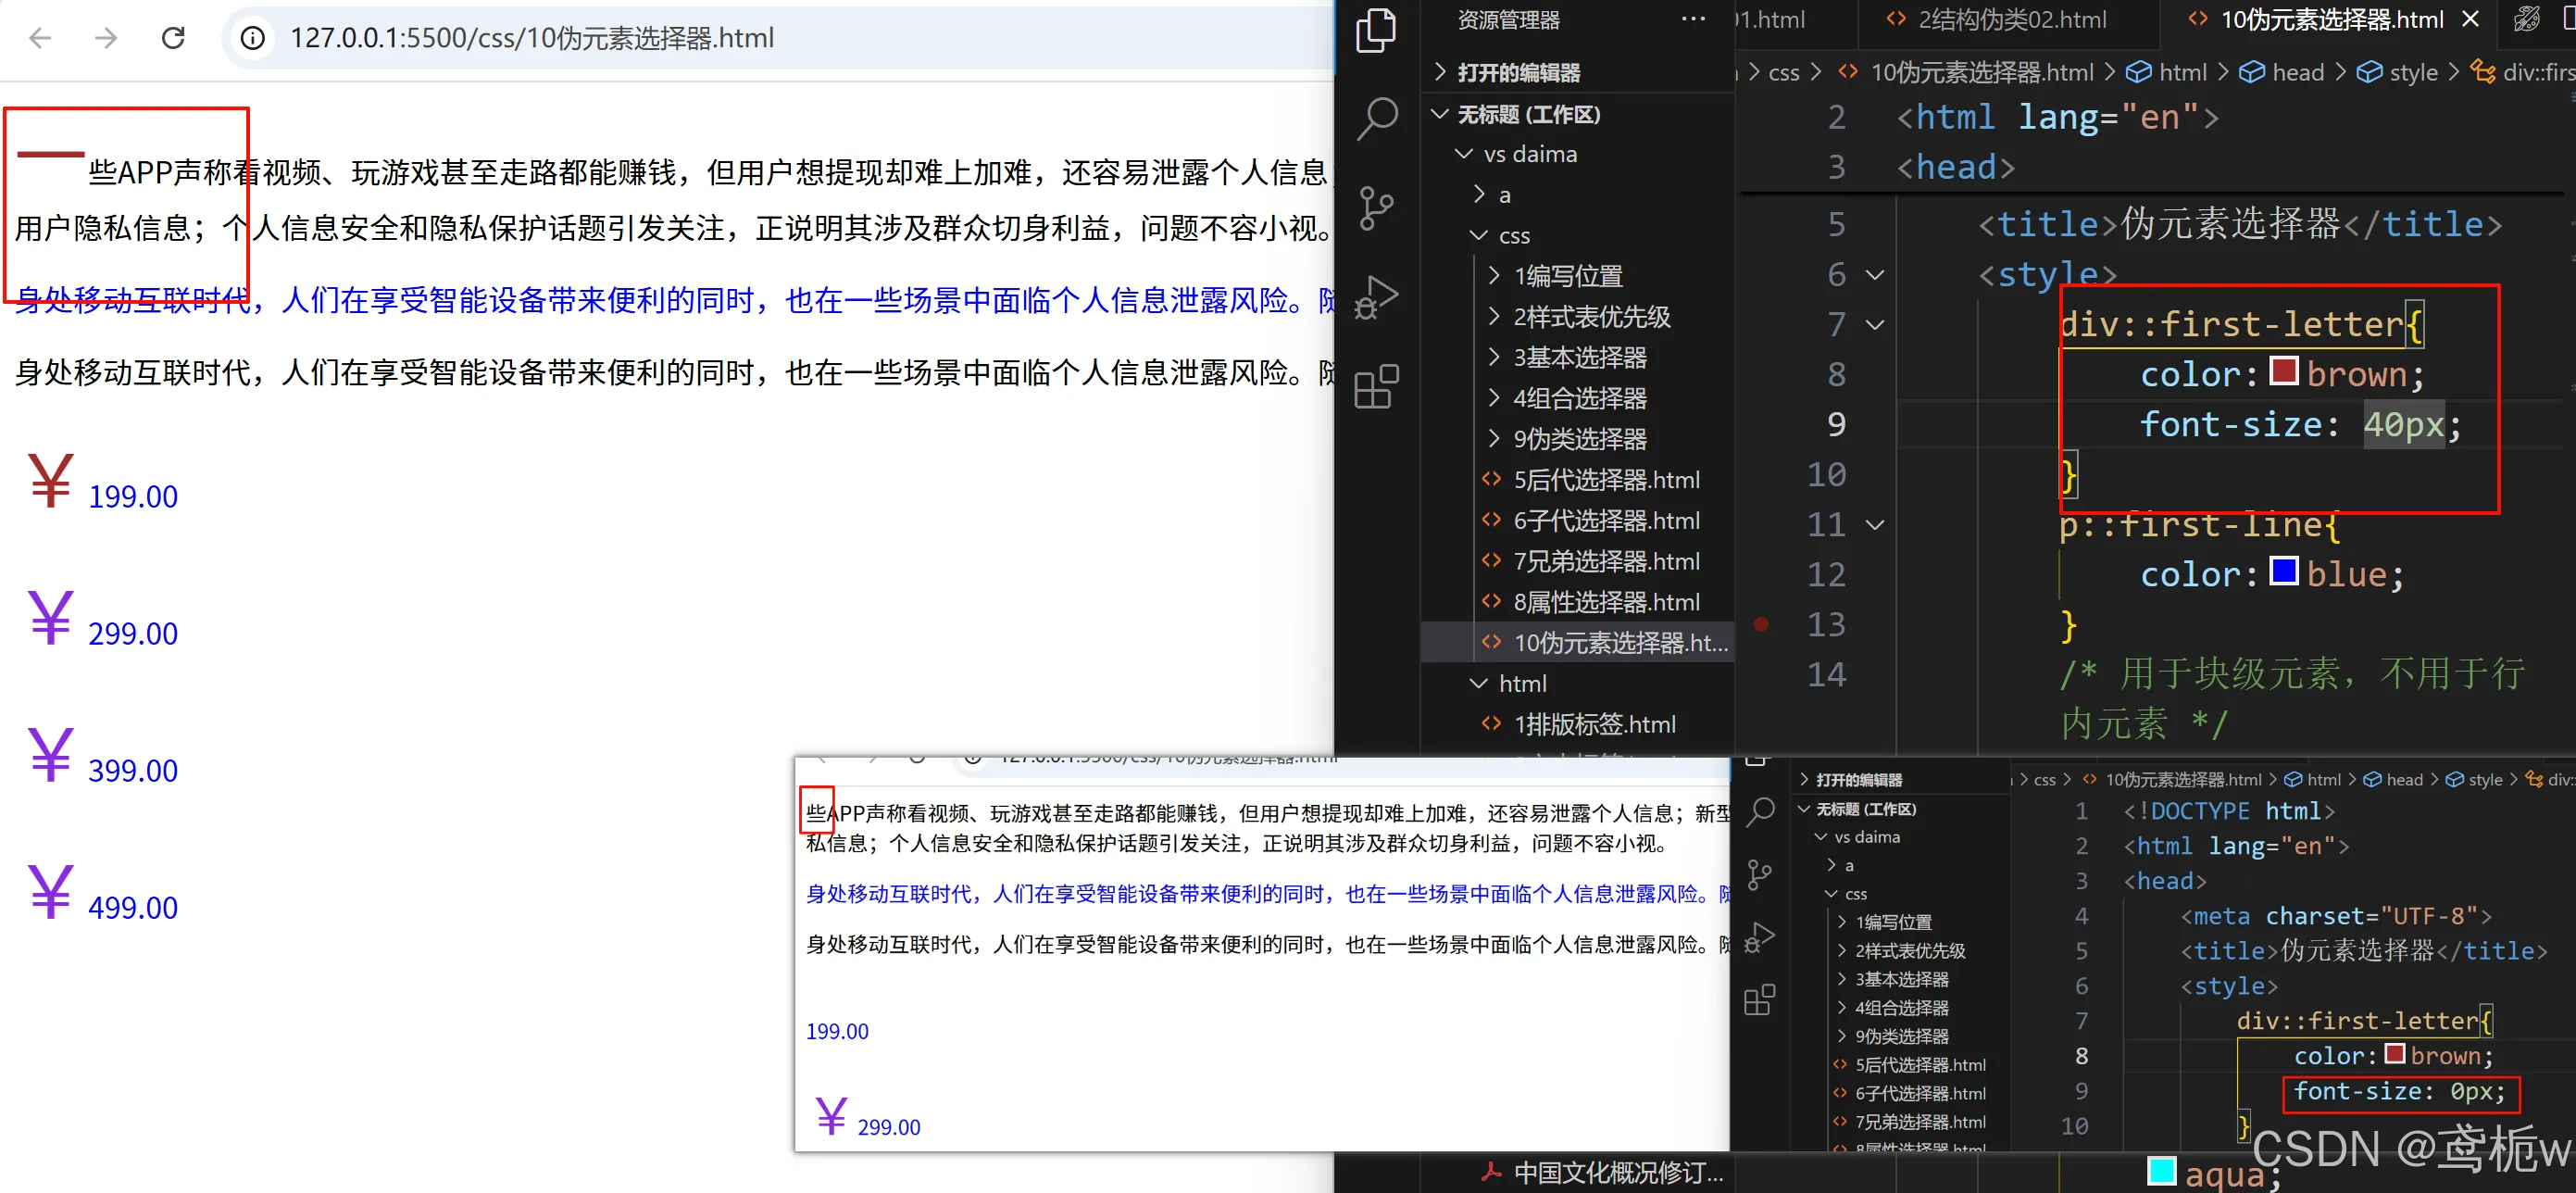
Task: Click head in the breadcrumb
Action: [2297, 72]
